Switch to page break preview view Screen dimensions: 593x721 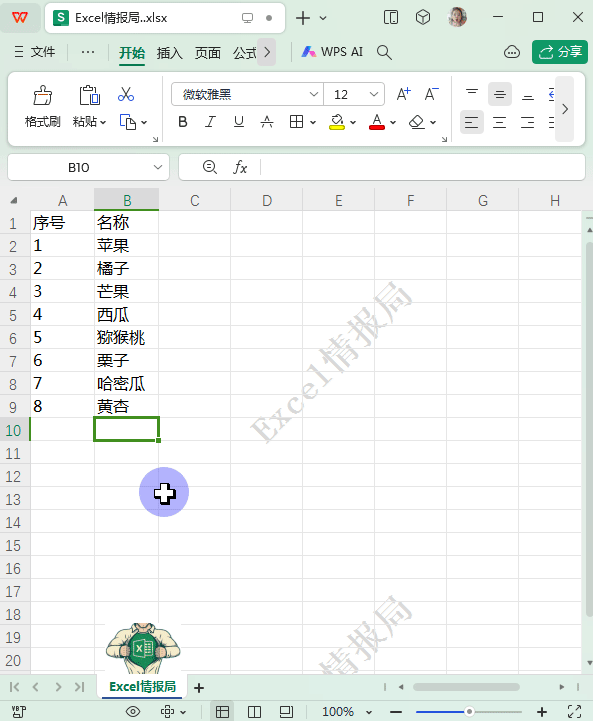(x=254, y=711)
